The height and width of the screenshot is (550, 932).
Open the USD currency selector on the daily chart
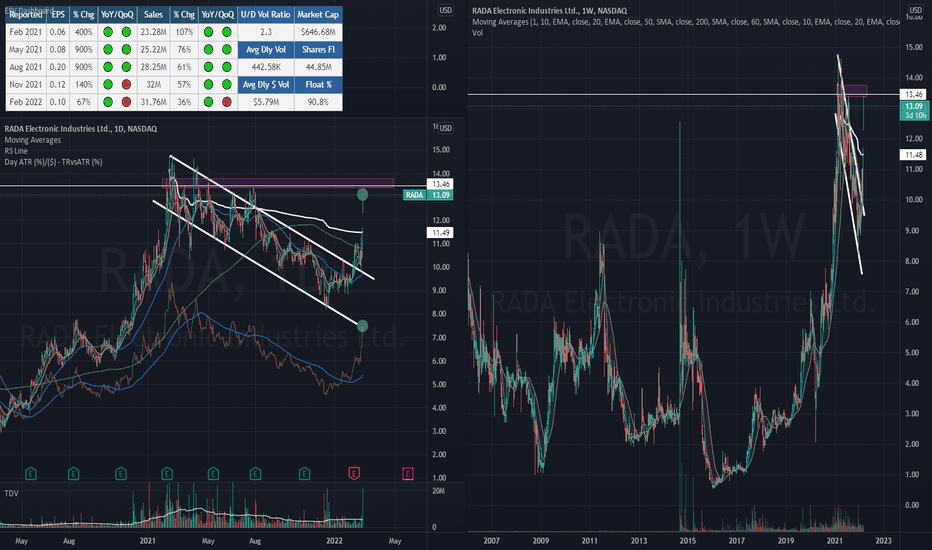445,128
